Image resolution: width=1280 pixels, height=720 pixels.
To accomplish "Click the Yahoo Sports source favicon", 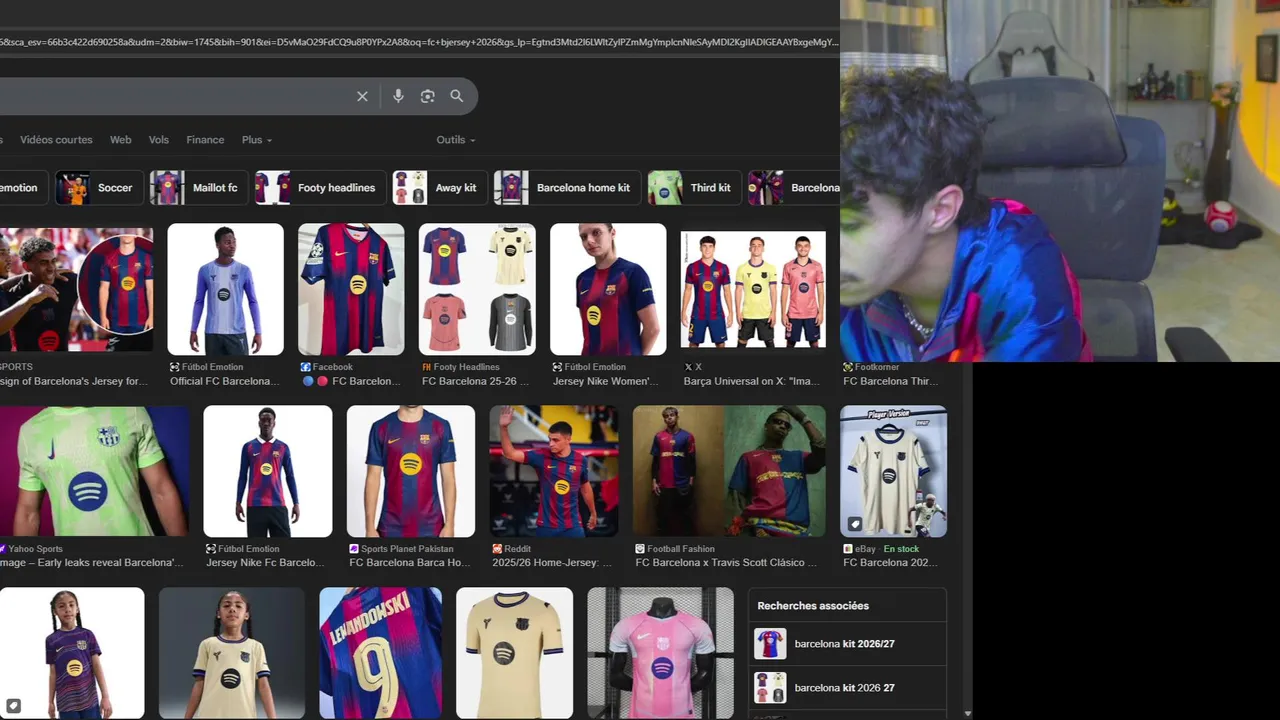I will point(3,549).
